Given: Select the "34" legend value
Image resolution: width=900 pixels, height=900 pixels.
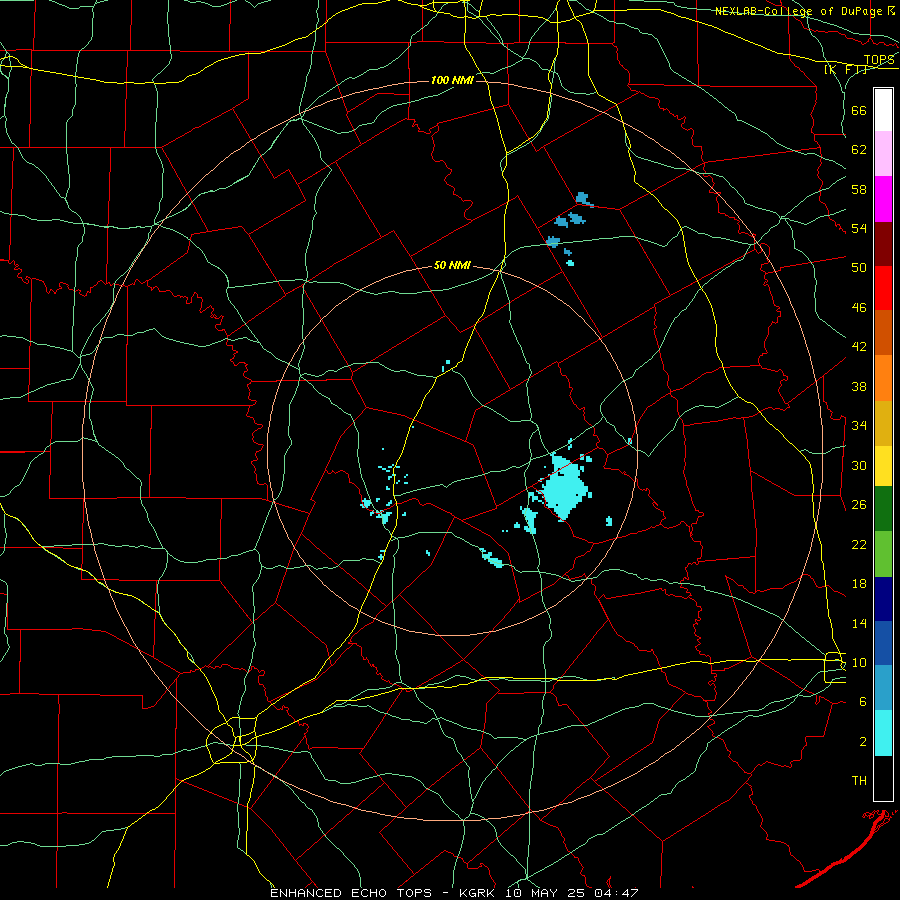Looking at the screenshot, I should click(x=859, y=425).
